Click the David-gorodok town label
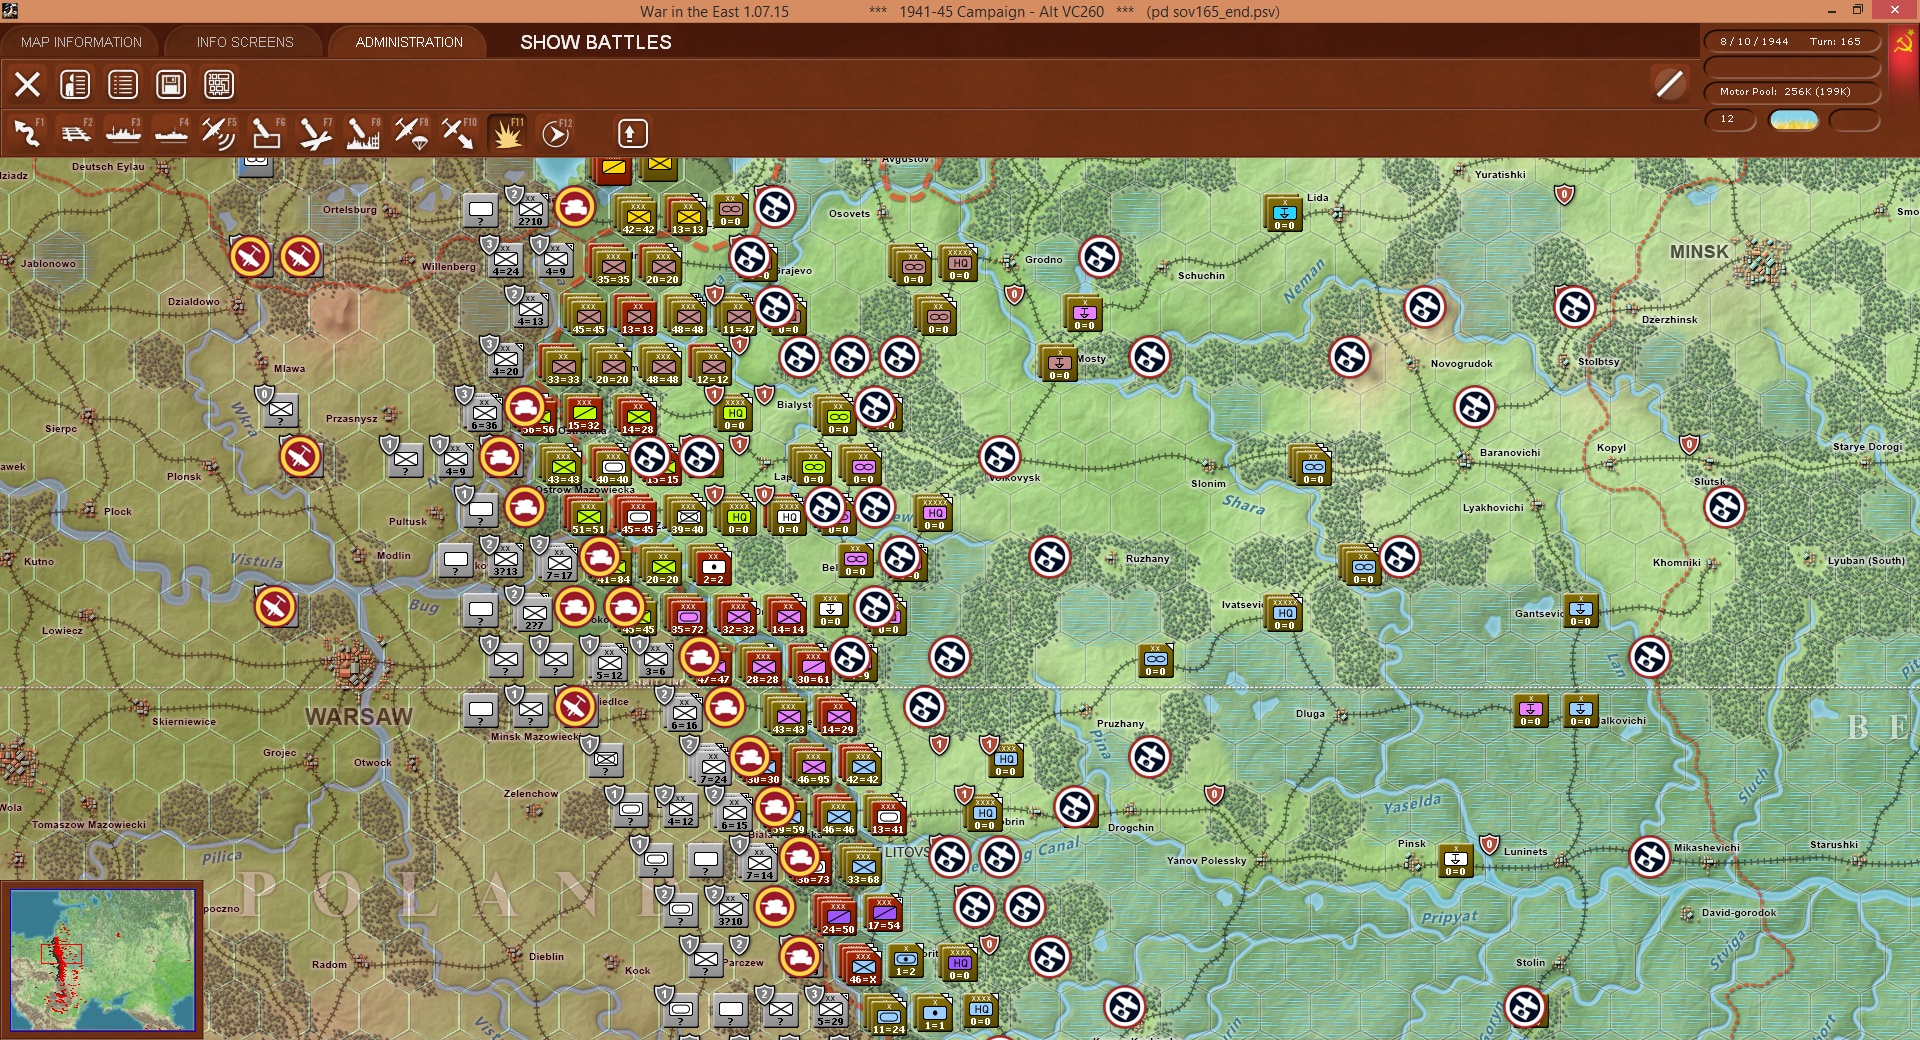 point(1739,913)
